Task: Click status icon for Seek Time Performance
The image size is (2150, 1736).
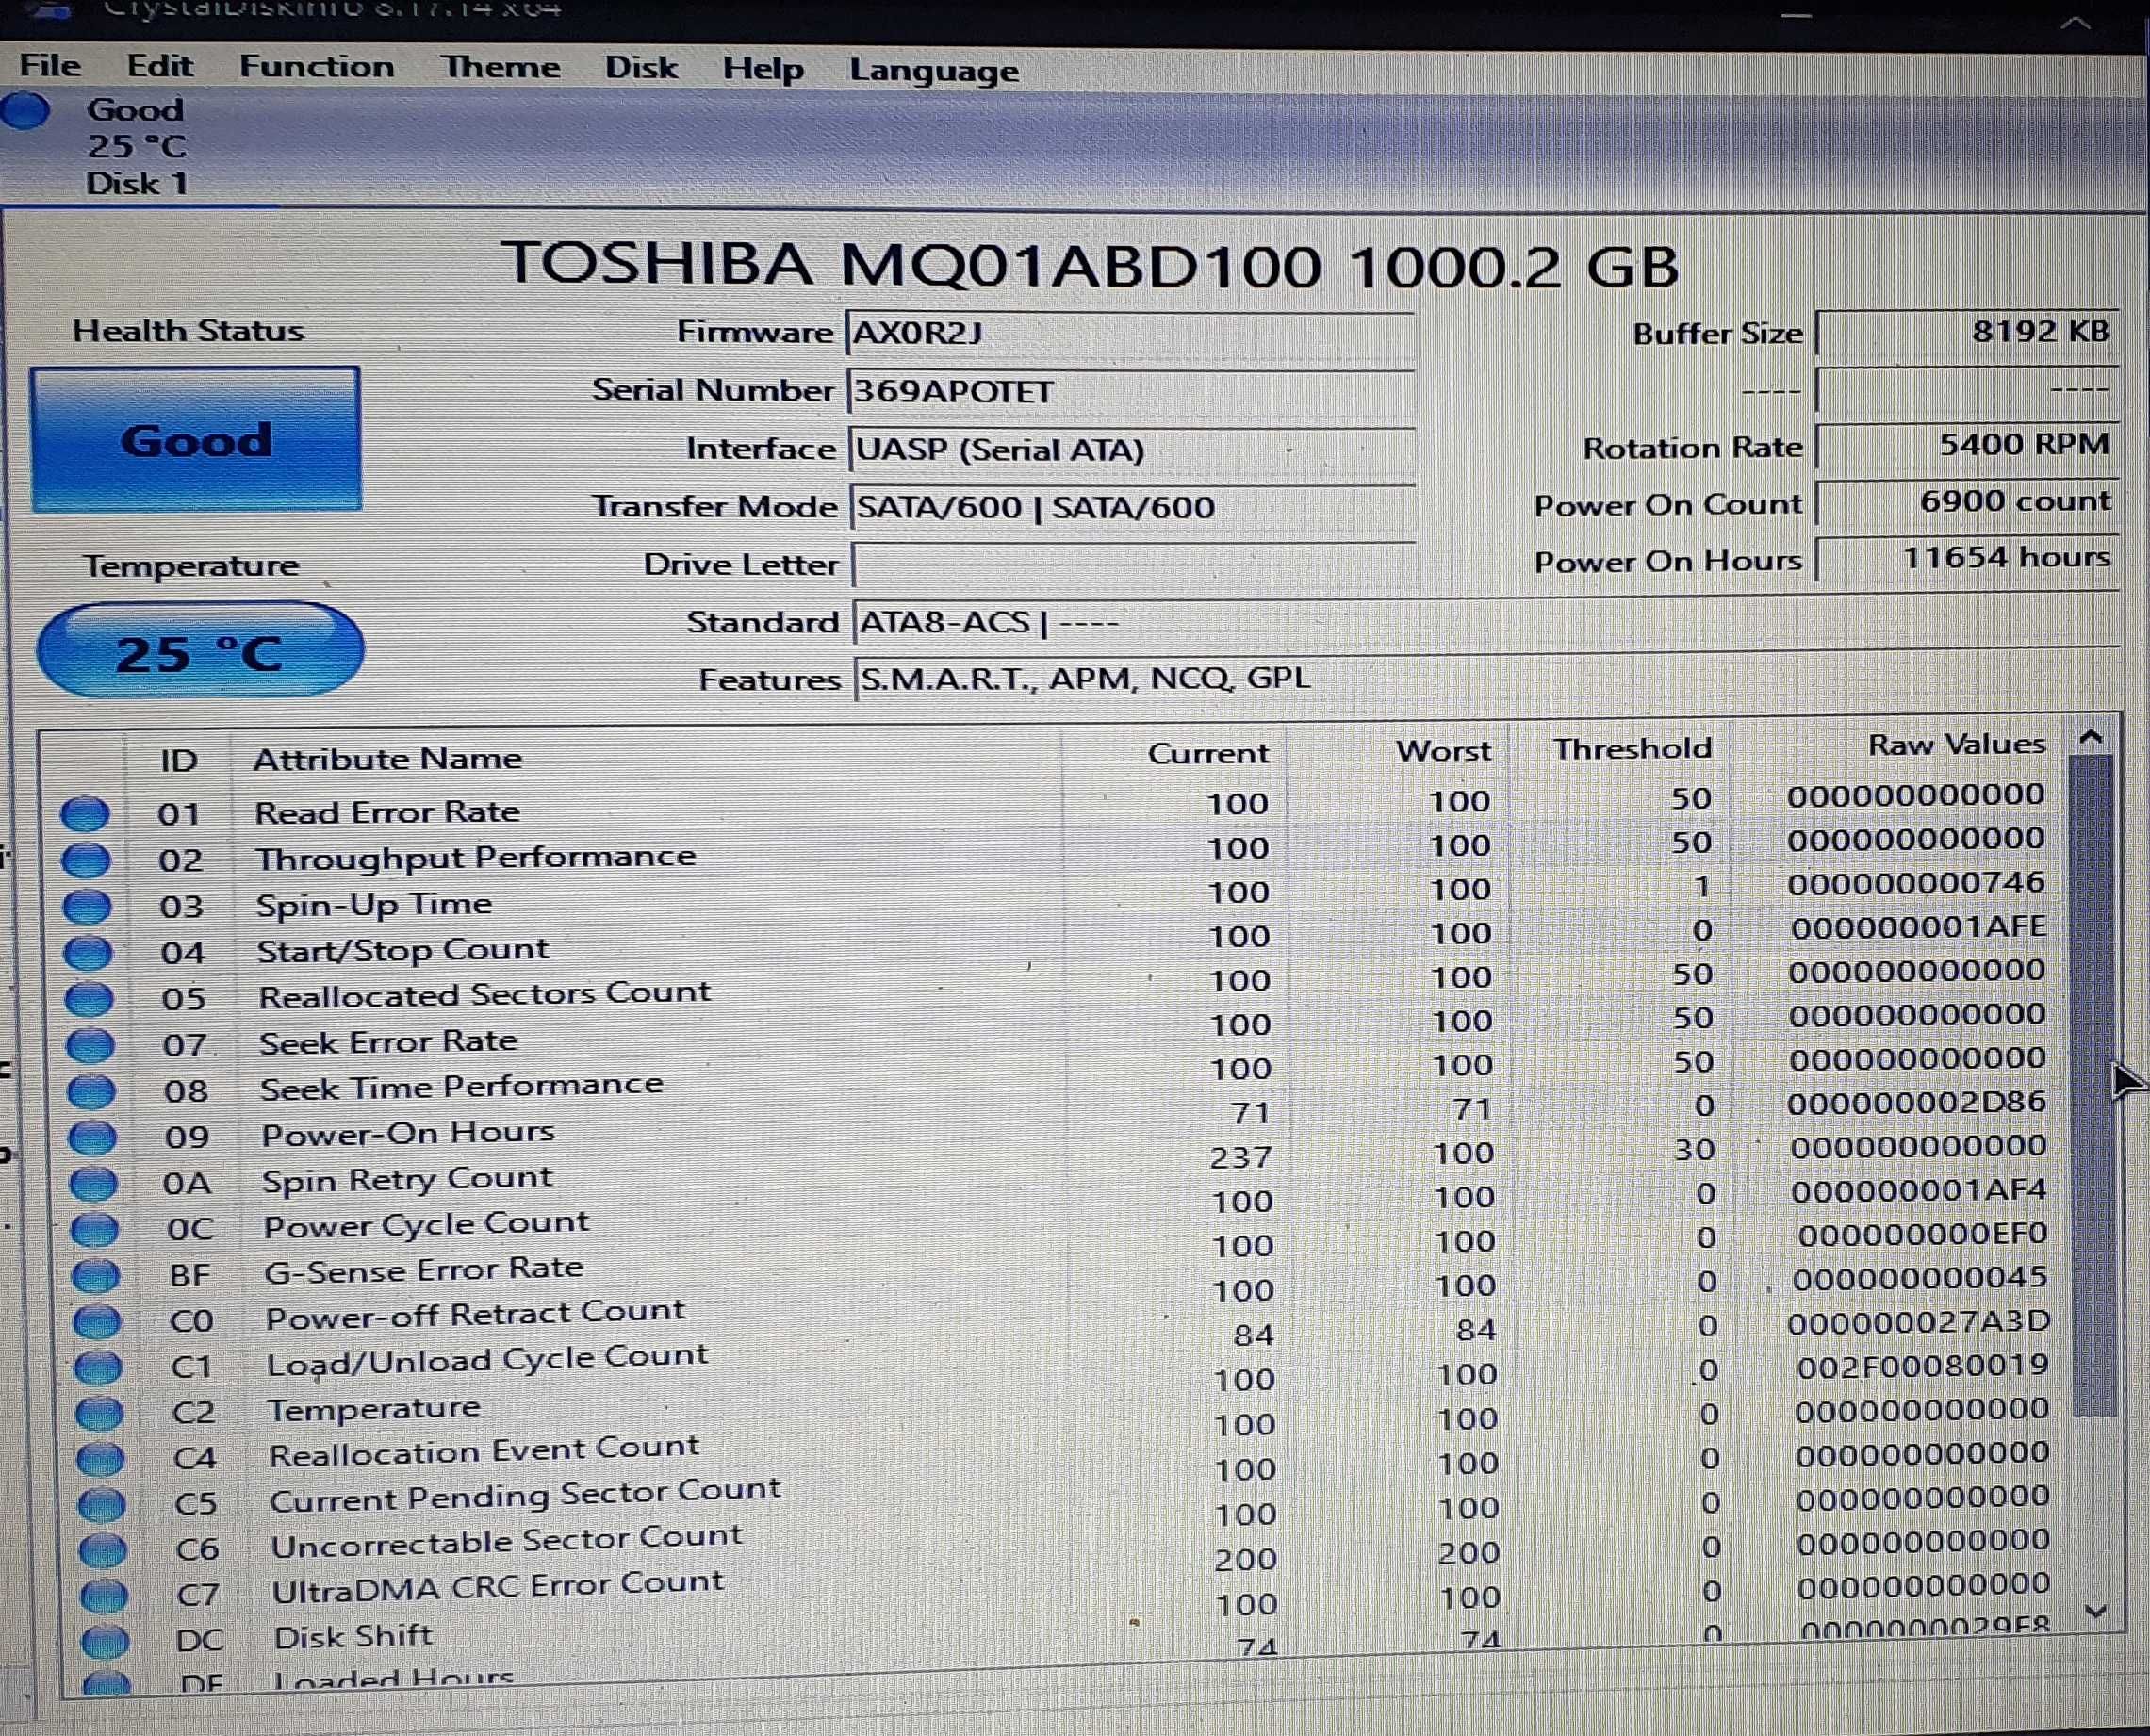Action: tap(91, 1092)
